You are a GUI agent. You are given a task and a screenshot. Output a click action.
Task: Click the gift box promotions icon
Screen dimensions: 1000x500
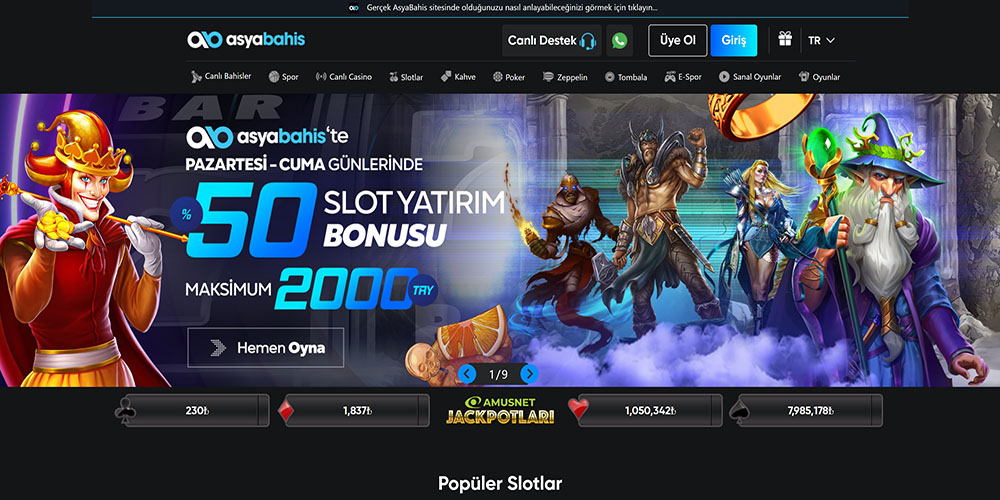tap(785, 40)
